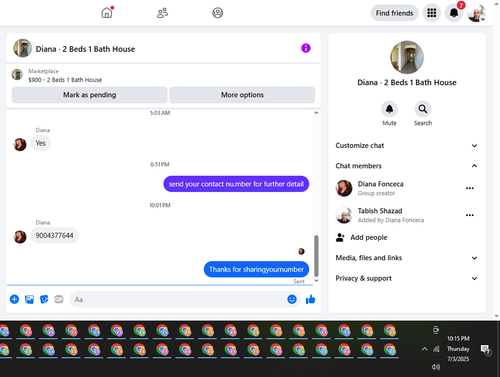Click the chat scrollbar thumb
This screenshot has width=500, height=377.
[x=316, y=255]
